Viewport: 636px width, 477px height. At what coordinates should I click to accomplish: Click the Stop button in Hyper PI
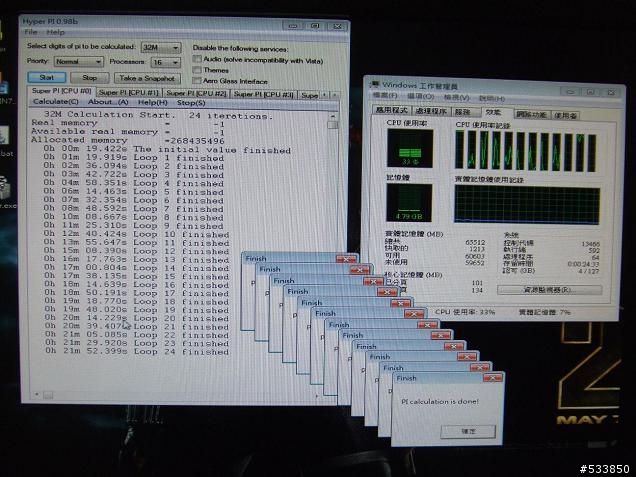point(90,77)
